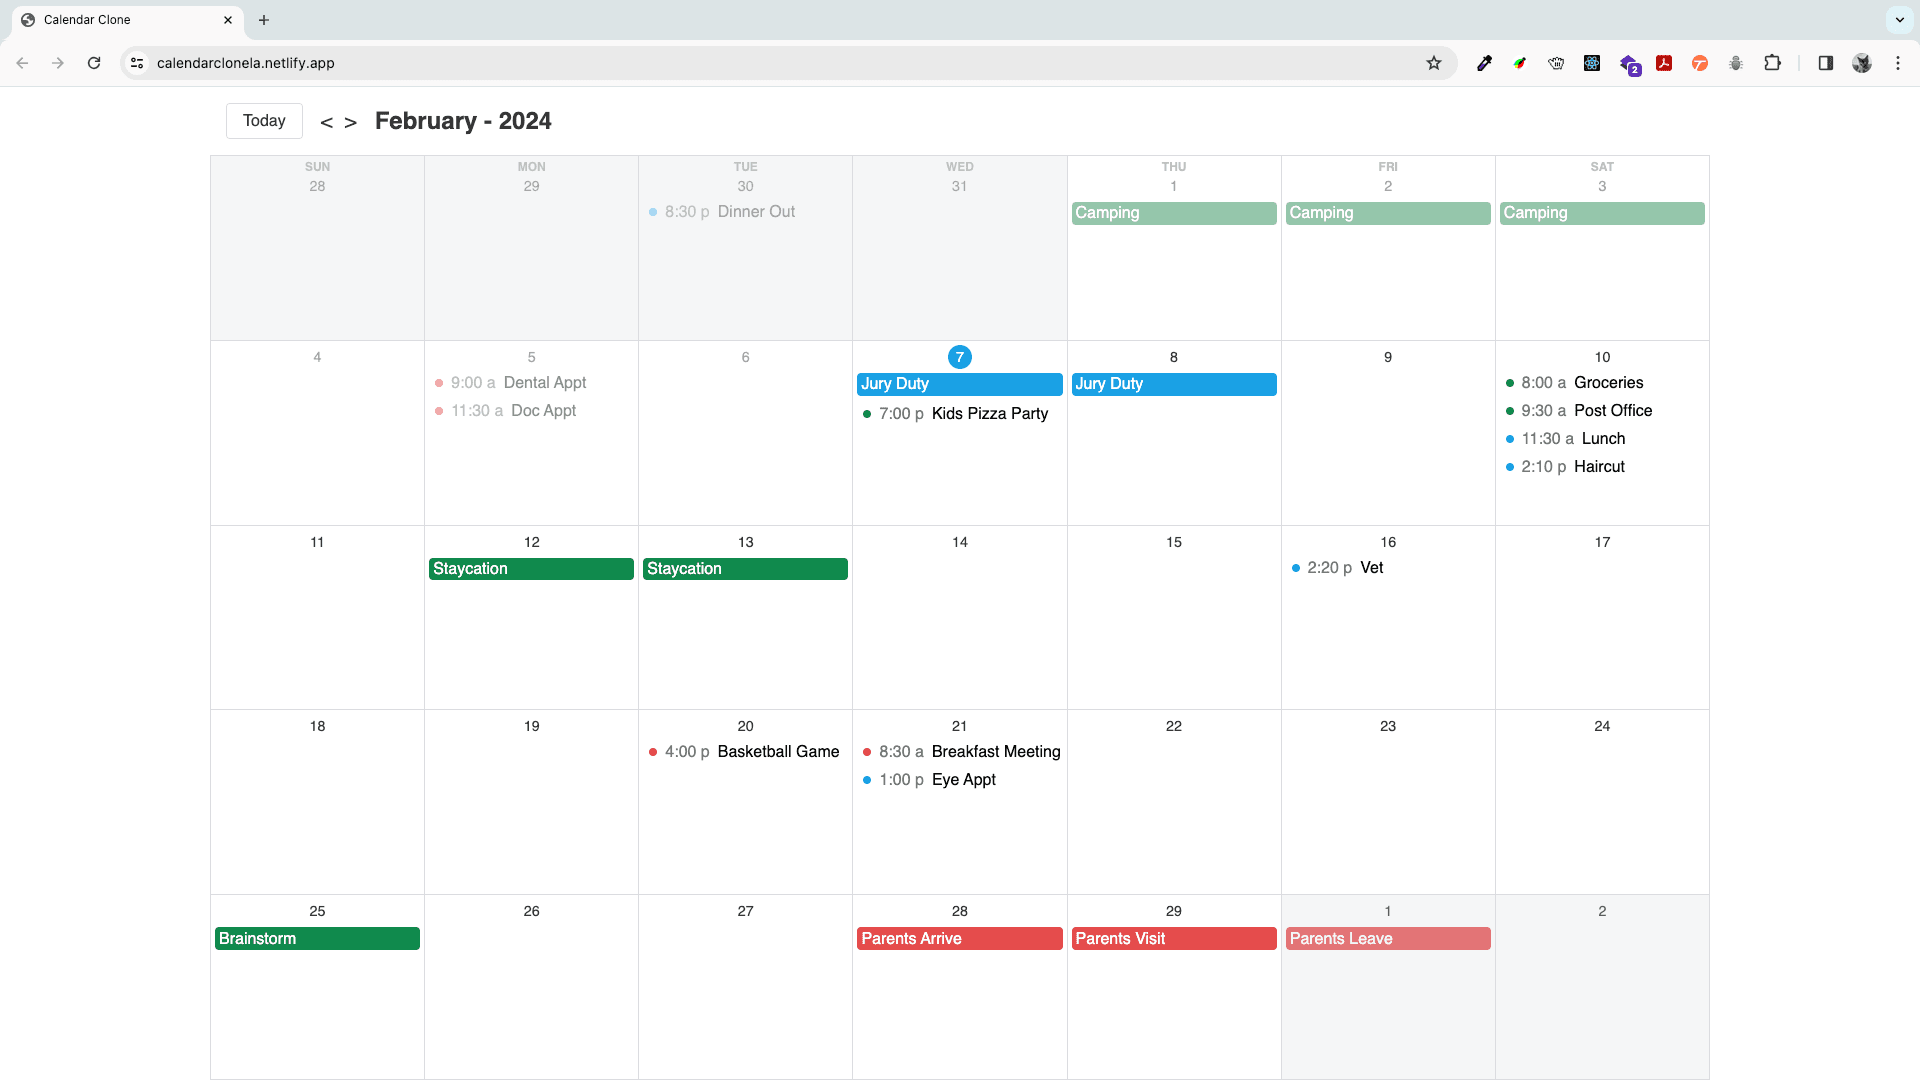Click the eyedropper color picker extension
Viewport: 1920px width, 1080px height.
click(x=1484, y=63)
